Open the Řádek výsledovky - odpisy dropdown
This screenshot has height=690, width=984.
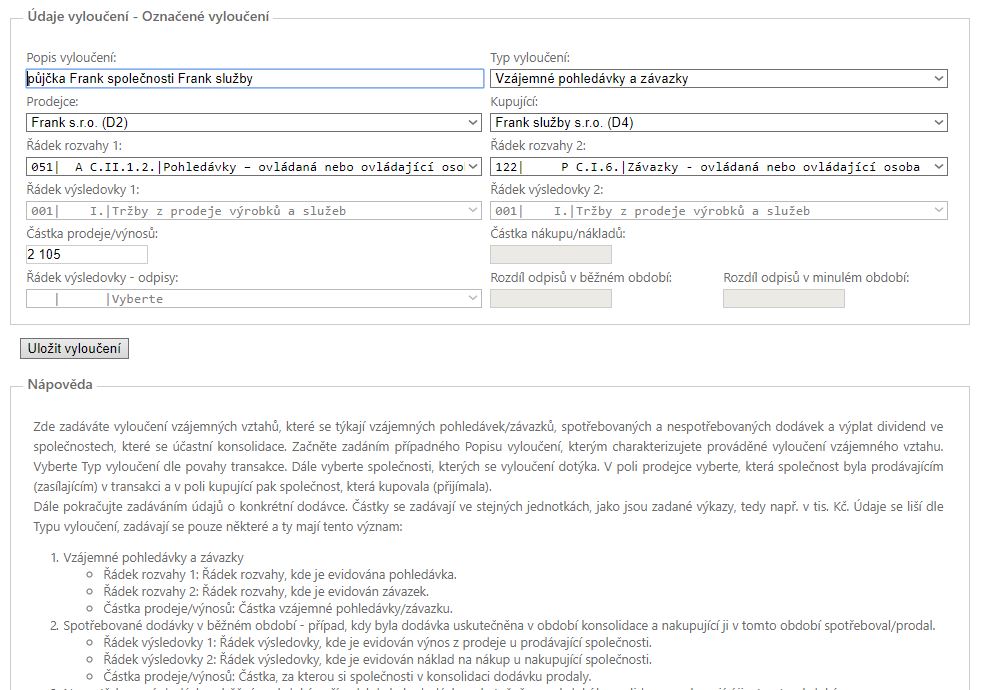click(x=254, y=299)
